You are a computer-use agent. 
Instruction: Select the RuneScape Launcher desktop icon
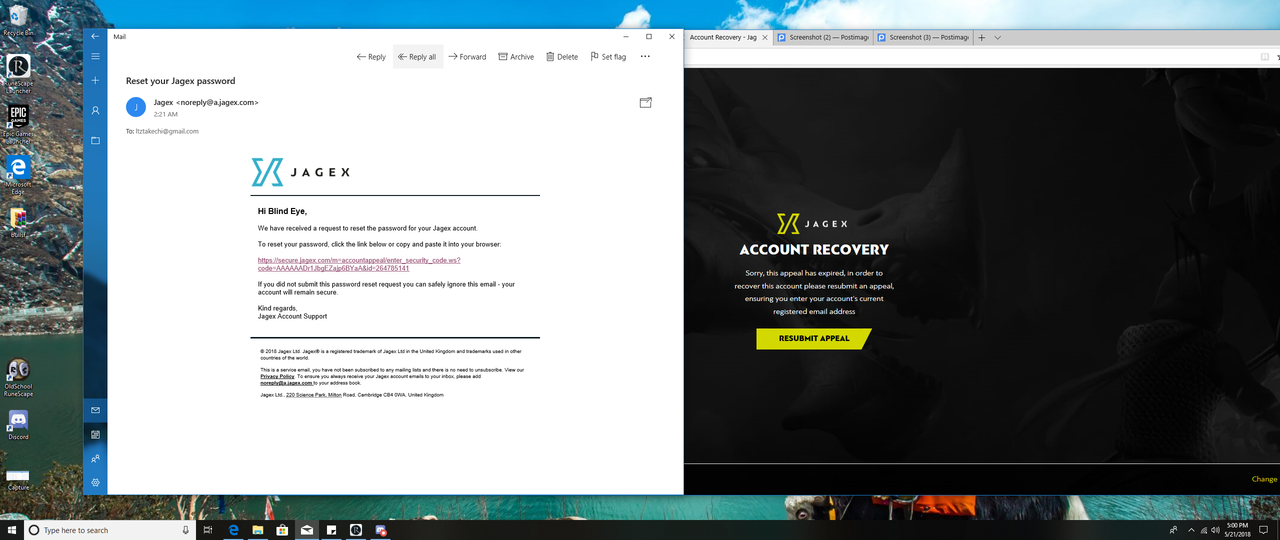point(18,73)
